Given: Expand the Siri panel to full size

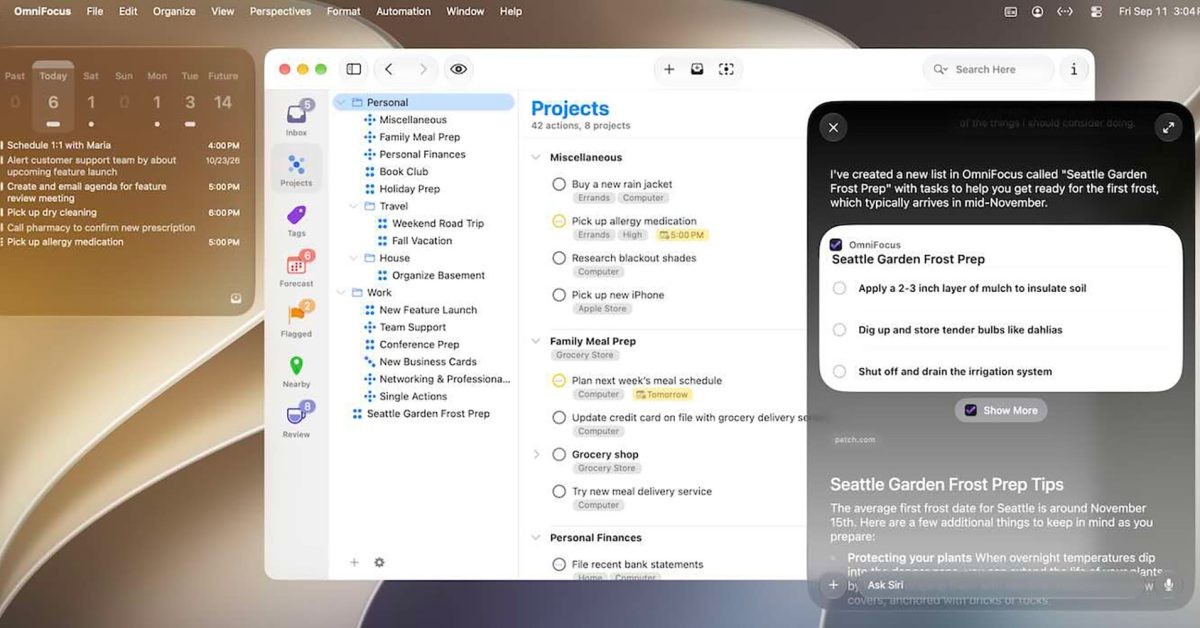Looking at the screenshot, I should (1167, 127).
